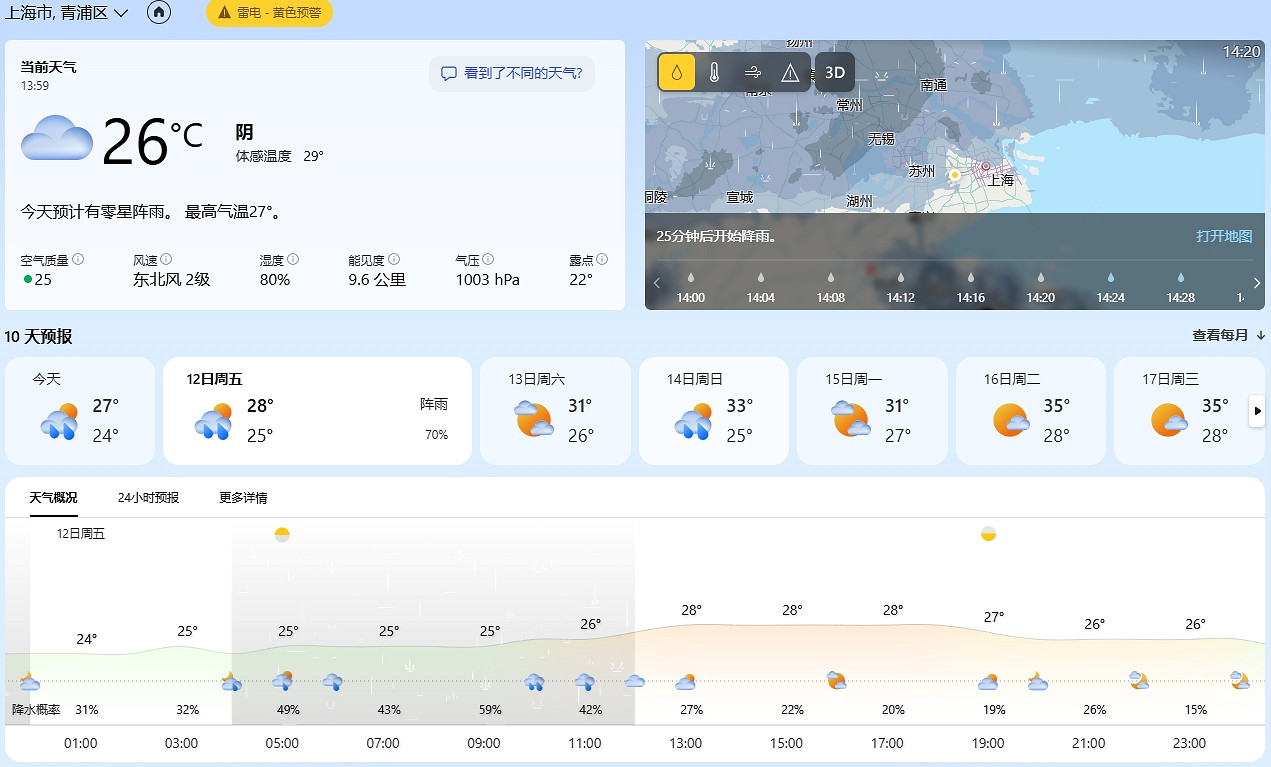Click the pressure info icon

pyautogui.click(x=486, y=257)
